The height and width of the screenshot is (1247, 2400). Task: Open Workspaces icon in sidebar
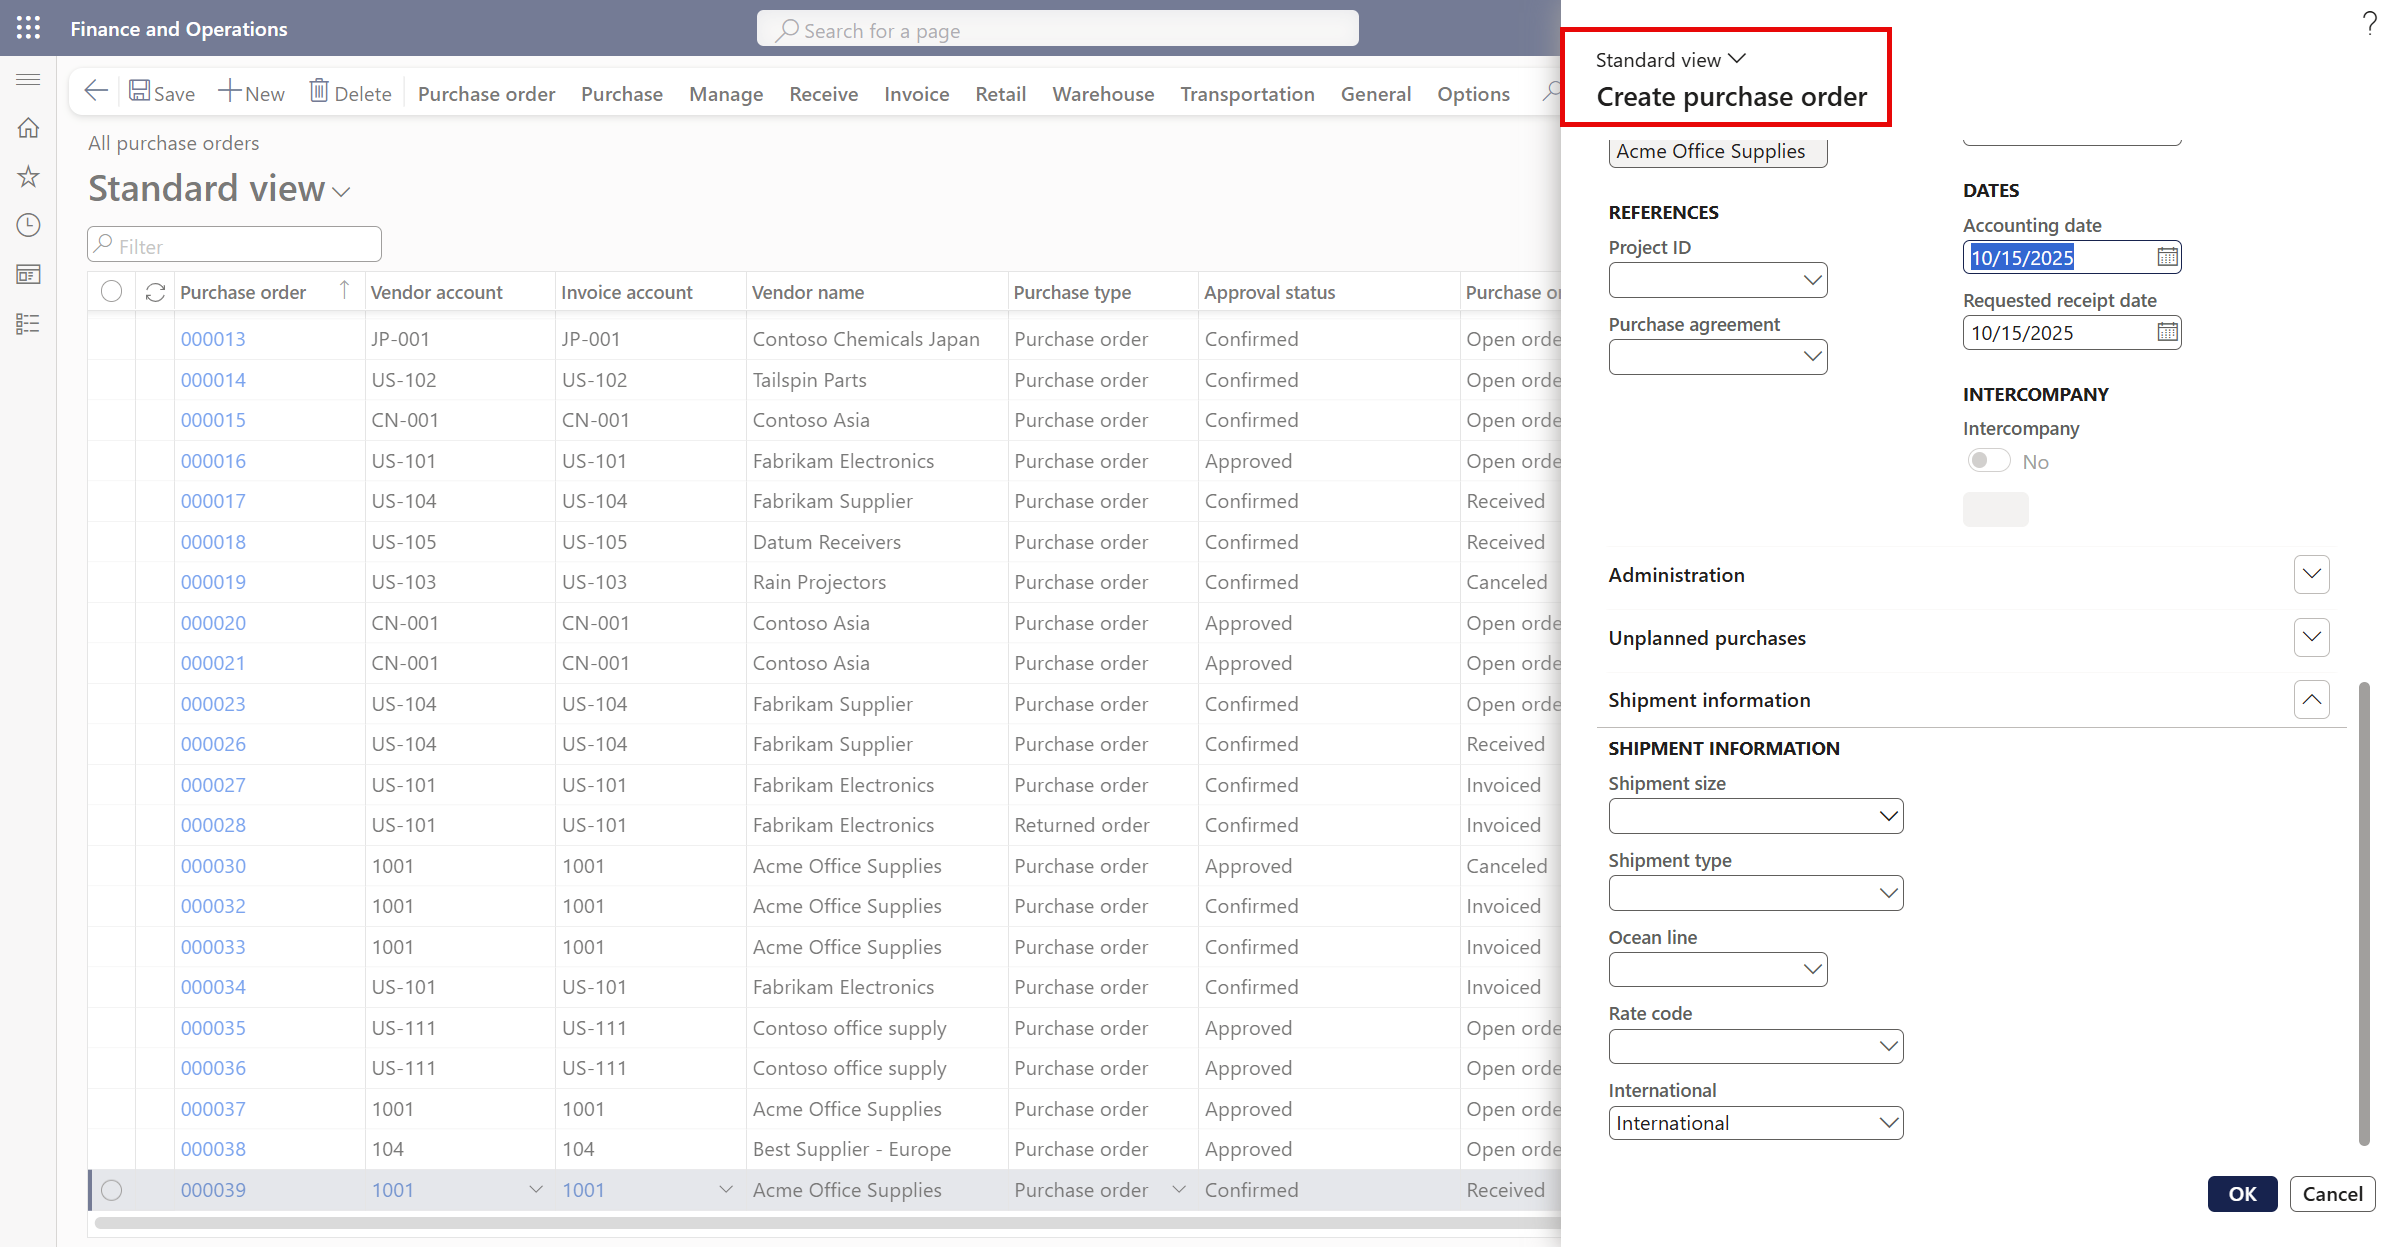pyautogui.click(x=28, y=274)
